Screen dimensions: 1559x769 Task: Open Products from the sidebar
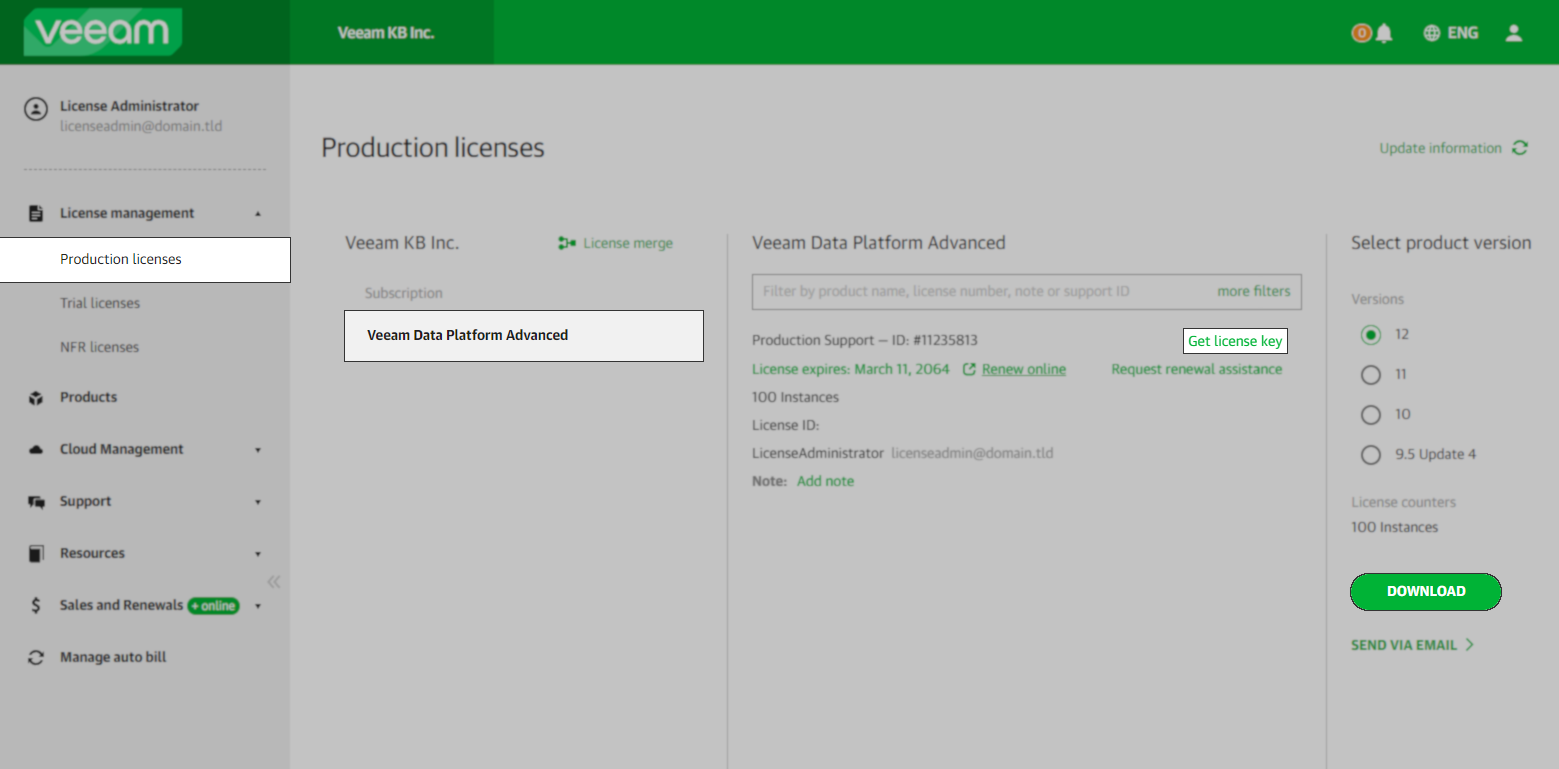point(88,397)
